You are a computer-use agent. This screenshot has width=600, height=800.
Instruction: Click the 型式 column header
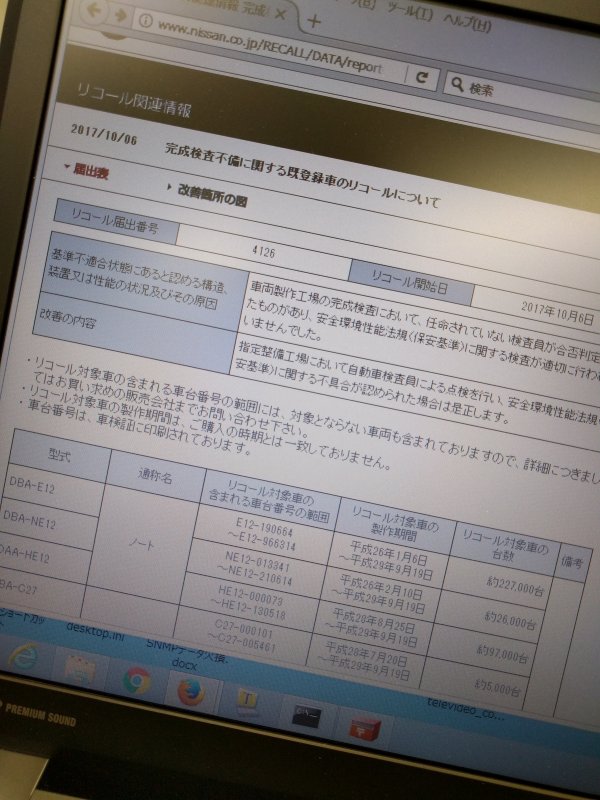click(x=61, y=455)
